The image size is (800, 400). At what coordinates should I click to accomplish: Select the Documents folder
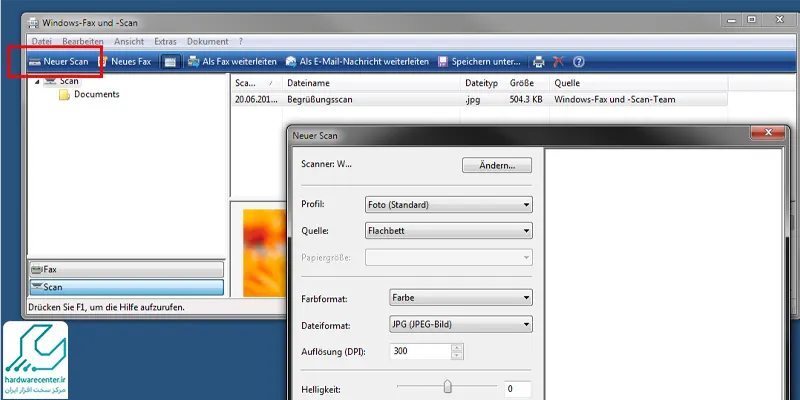click(x=96, y=94)
